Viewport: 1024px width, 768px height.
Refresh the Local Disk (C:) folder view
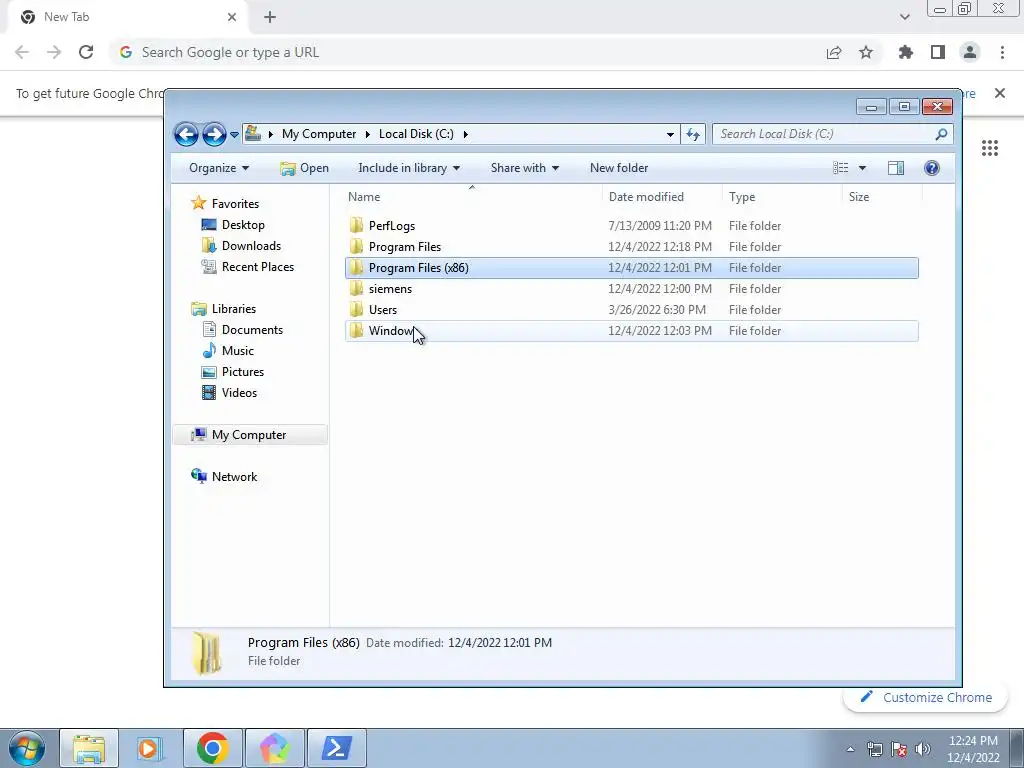(692, 135)
